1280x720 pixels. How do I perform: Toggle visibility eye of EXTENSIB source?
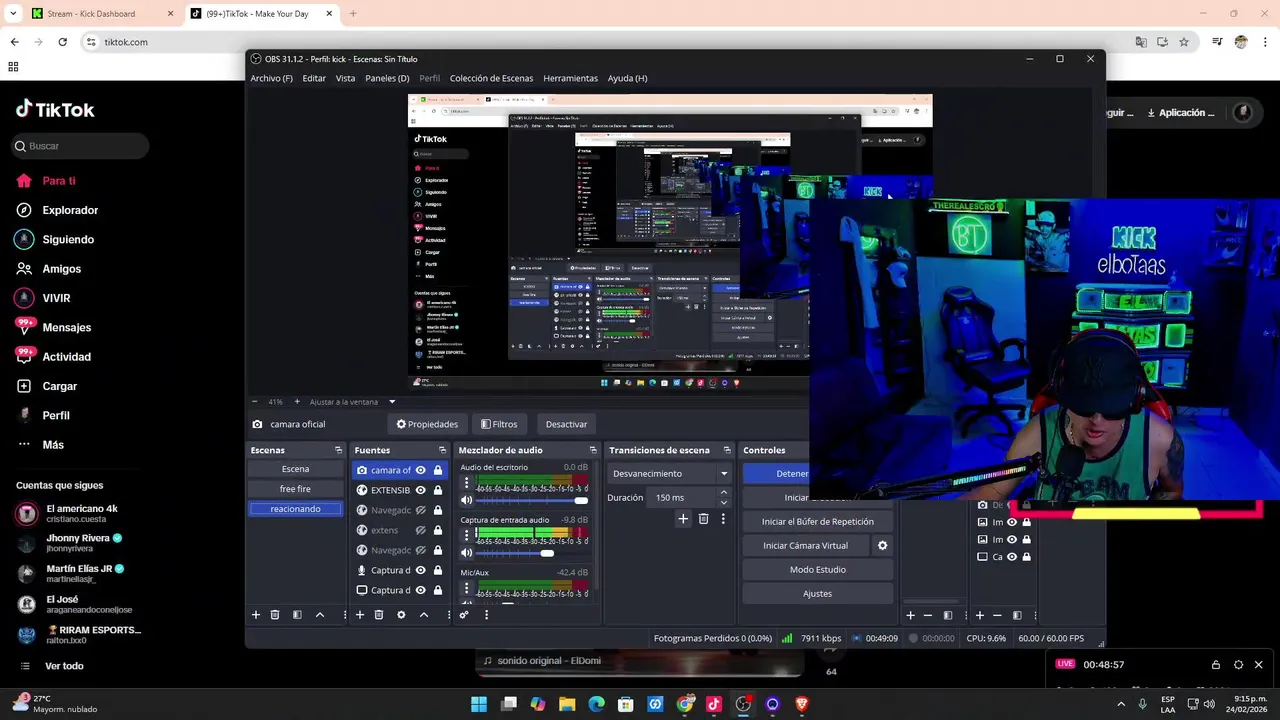(x=421, y=490)
